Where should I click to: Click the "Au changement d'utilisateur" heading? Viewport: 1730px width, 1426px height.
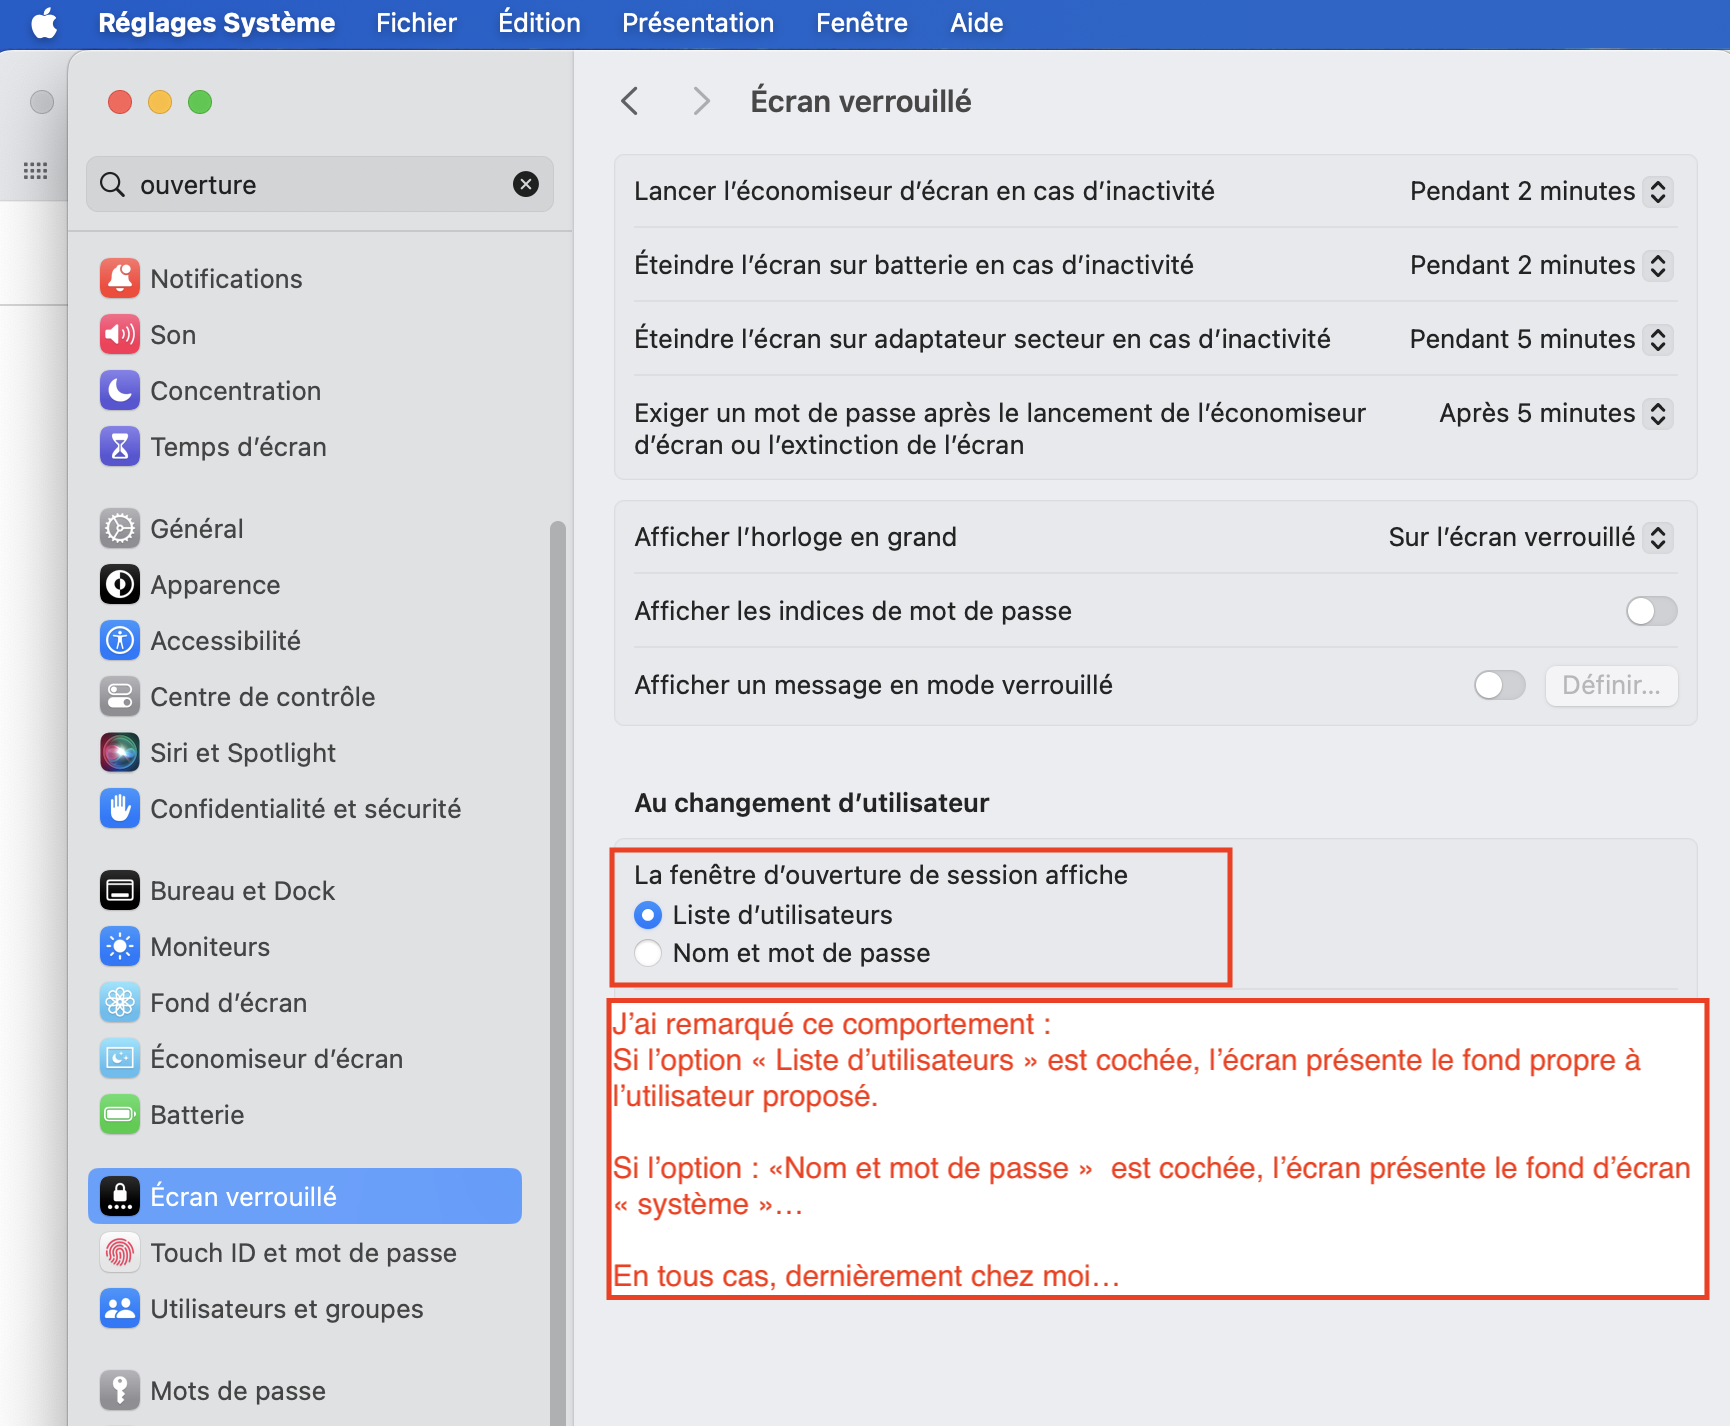[812, 803]
